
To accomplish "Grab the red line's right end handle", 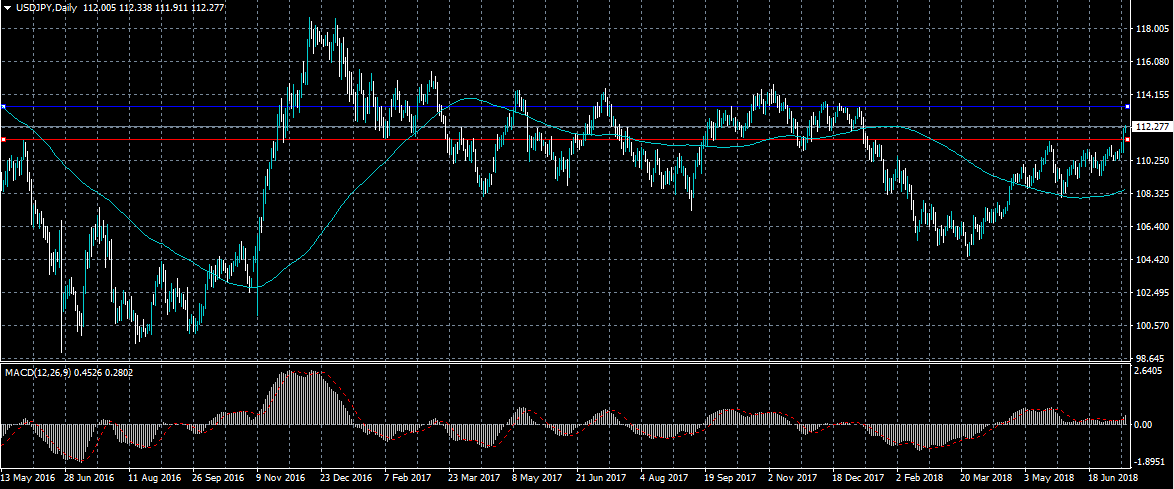I will [x=1128, y=140].
